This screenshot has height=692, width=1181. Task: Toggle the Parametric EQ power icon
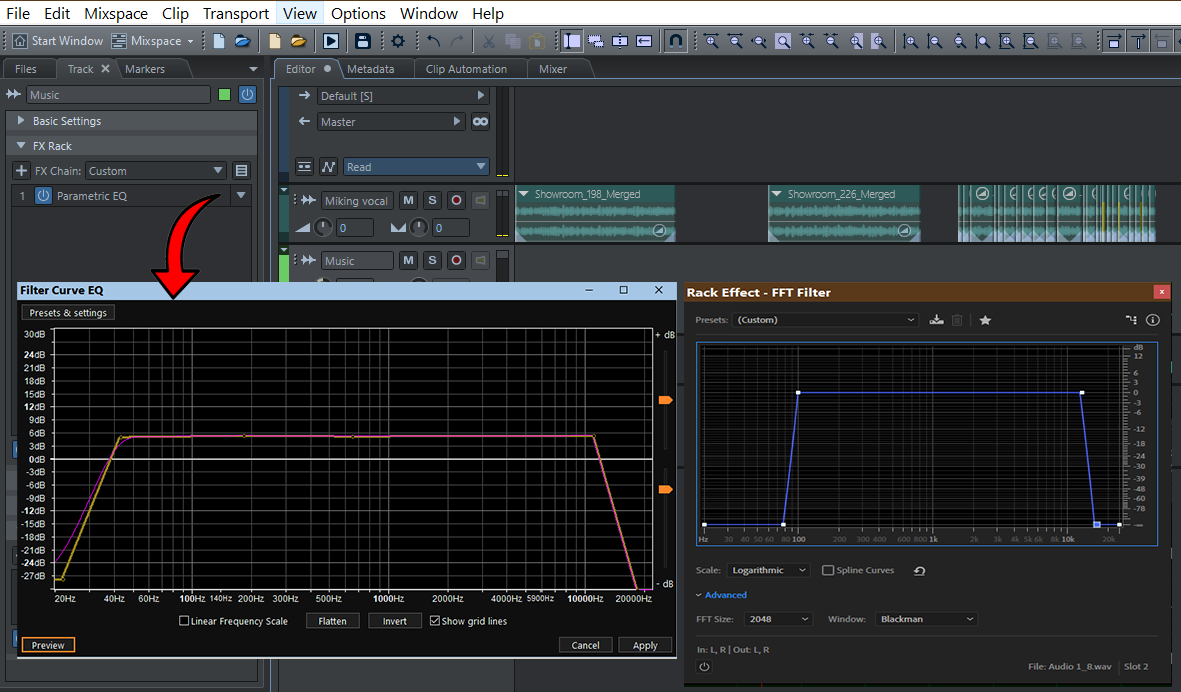point(43,196)
